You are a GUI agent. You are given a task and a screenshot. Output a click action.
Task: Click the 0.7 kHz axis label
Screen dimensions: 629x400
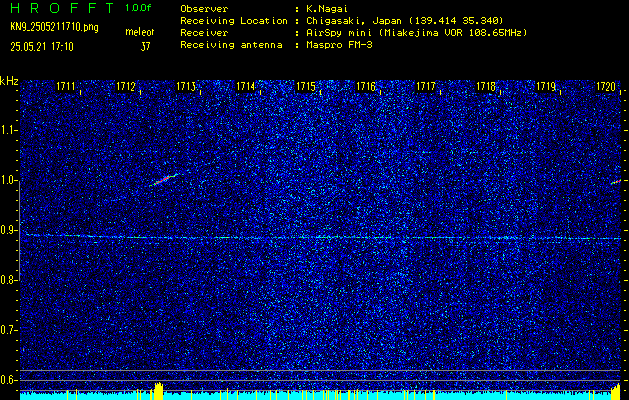click(8, 330)
